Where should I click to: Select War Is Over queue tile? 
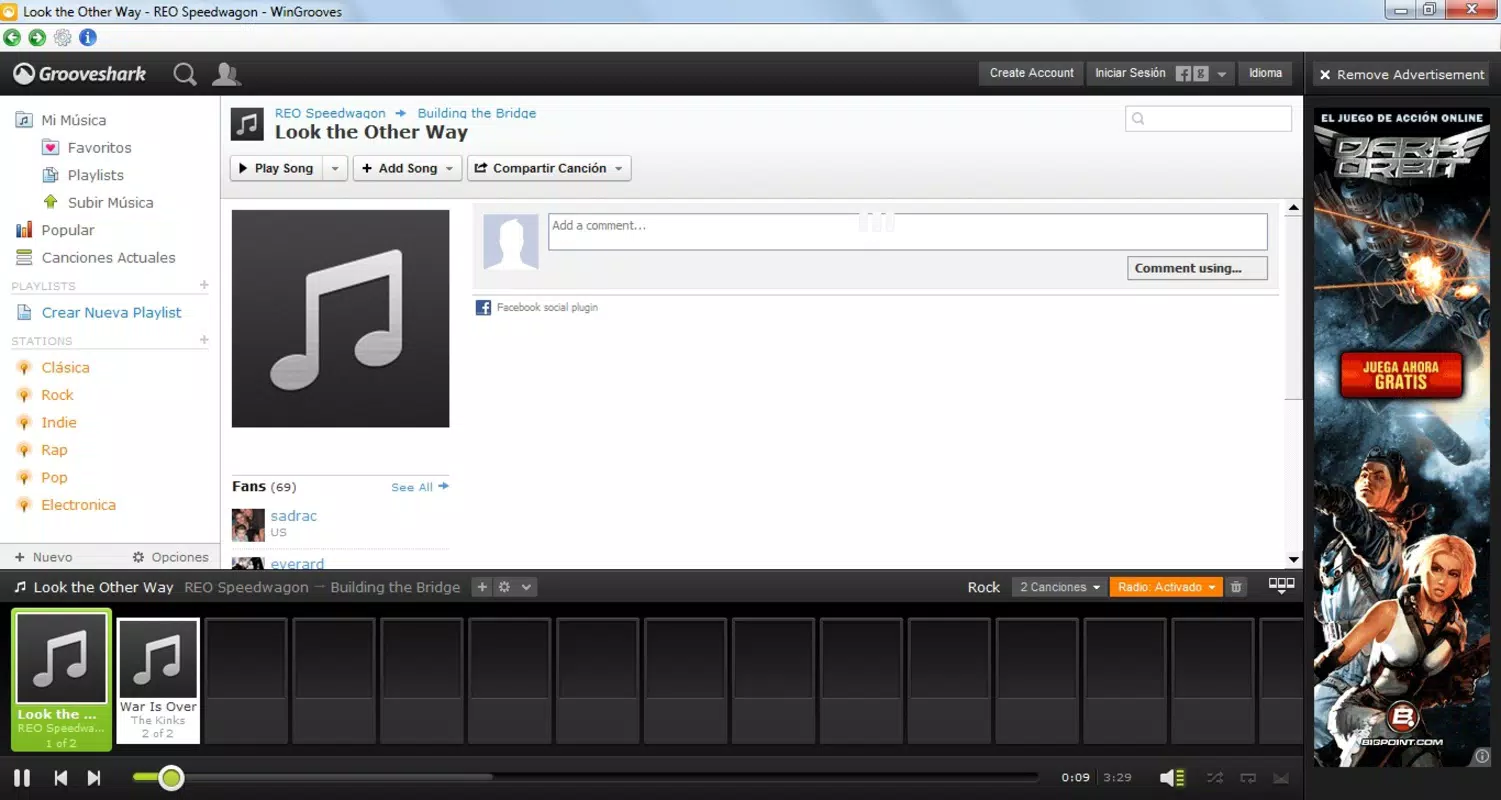[x=158, y=681]
